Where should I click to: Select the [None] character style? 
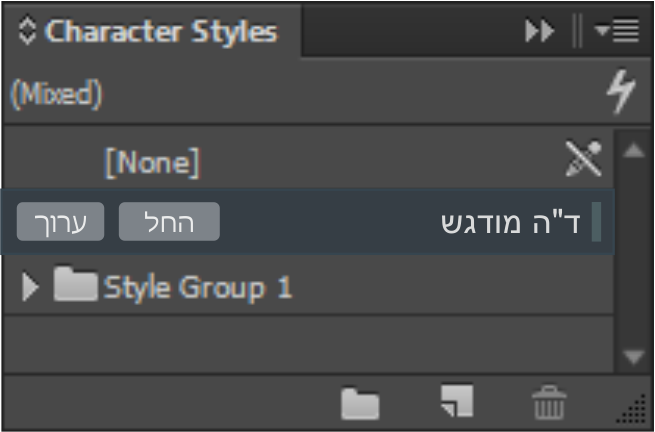coord(152,161)
